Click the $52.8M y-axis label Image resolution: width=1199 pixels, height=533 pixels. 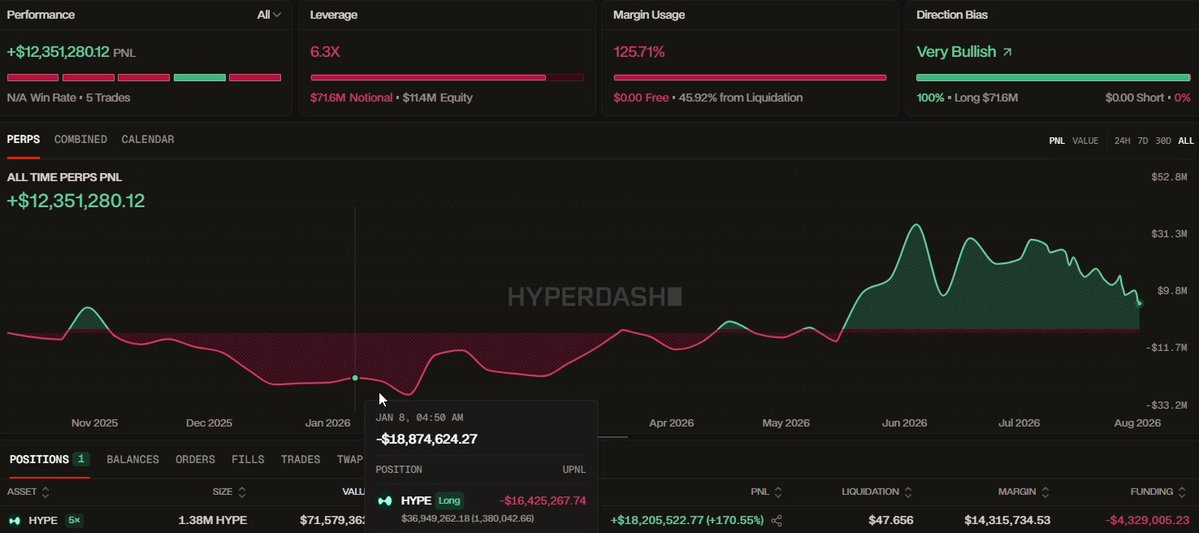(1169, 177)
